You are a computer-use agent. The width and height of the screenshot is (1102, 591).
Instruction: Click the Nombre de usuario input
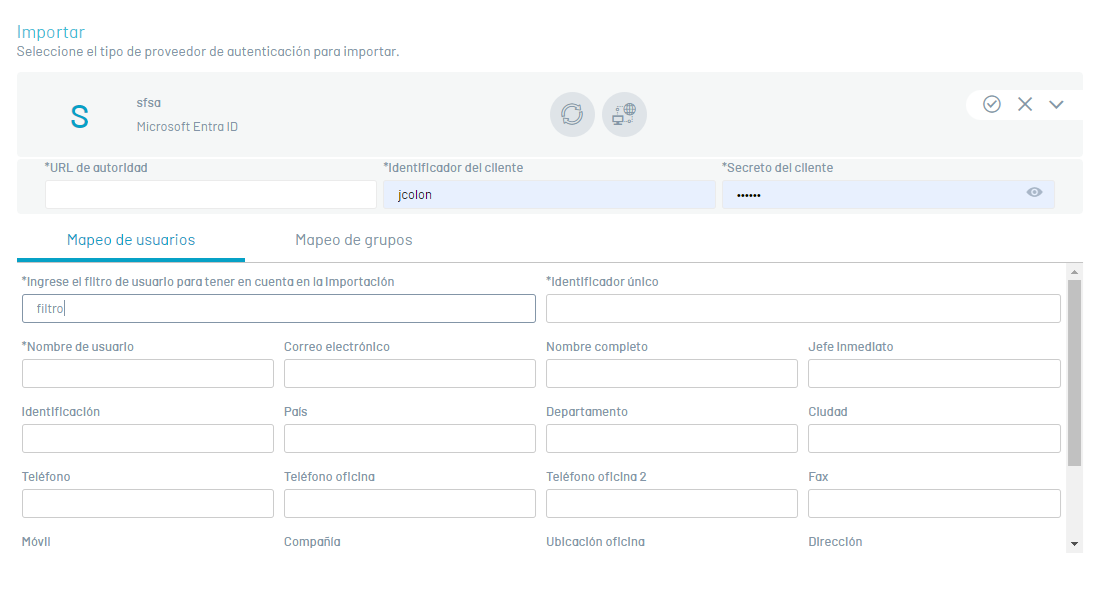tap(148, 374)
